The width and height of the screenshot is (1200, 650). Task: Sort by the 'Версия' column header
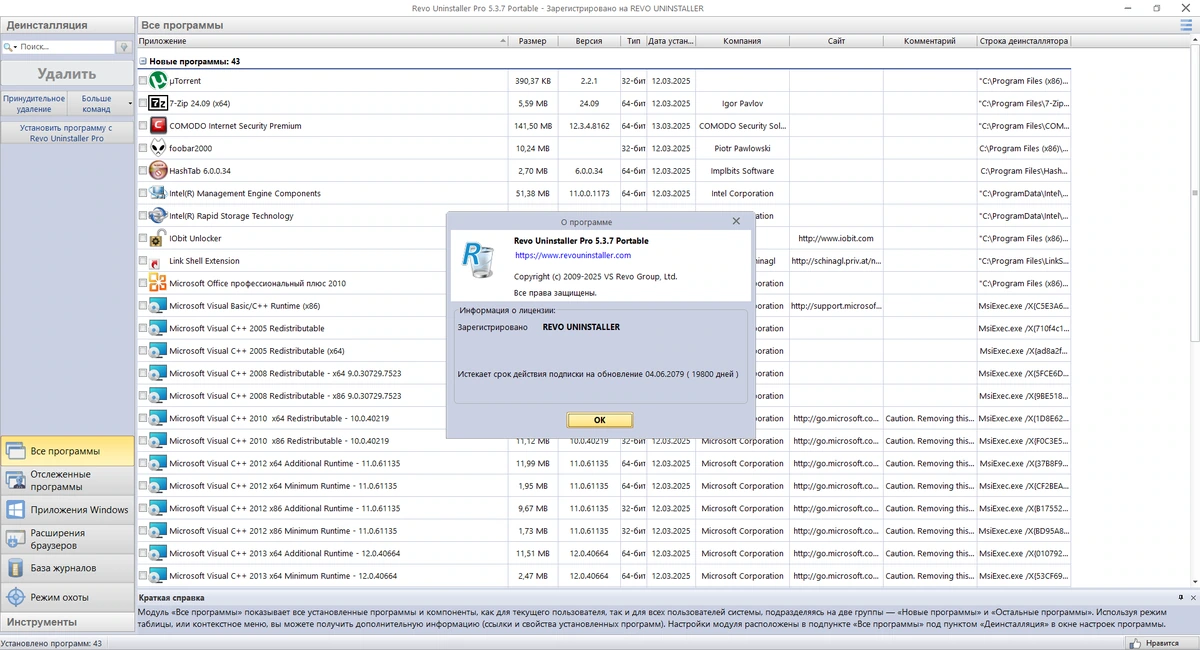589,41
